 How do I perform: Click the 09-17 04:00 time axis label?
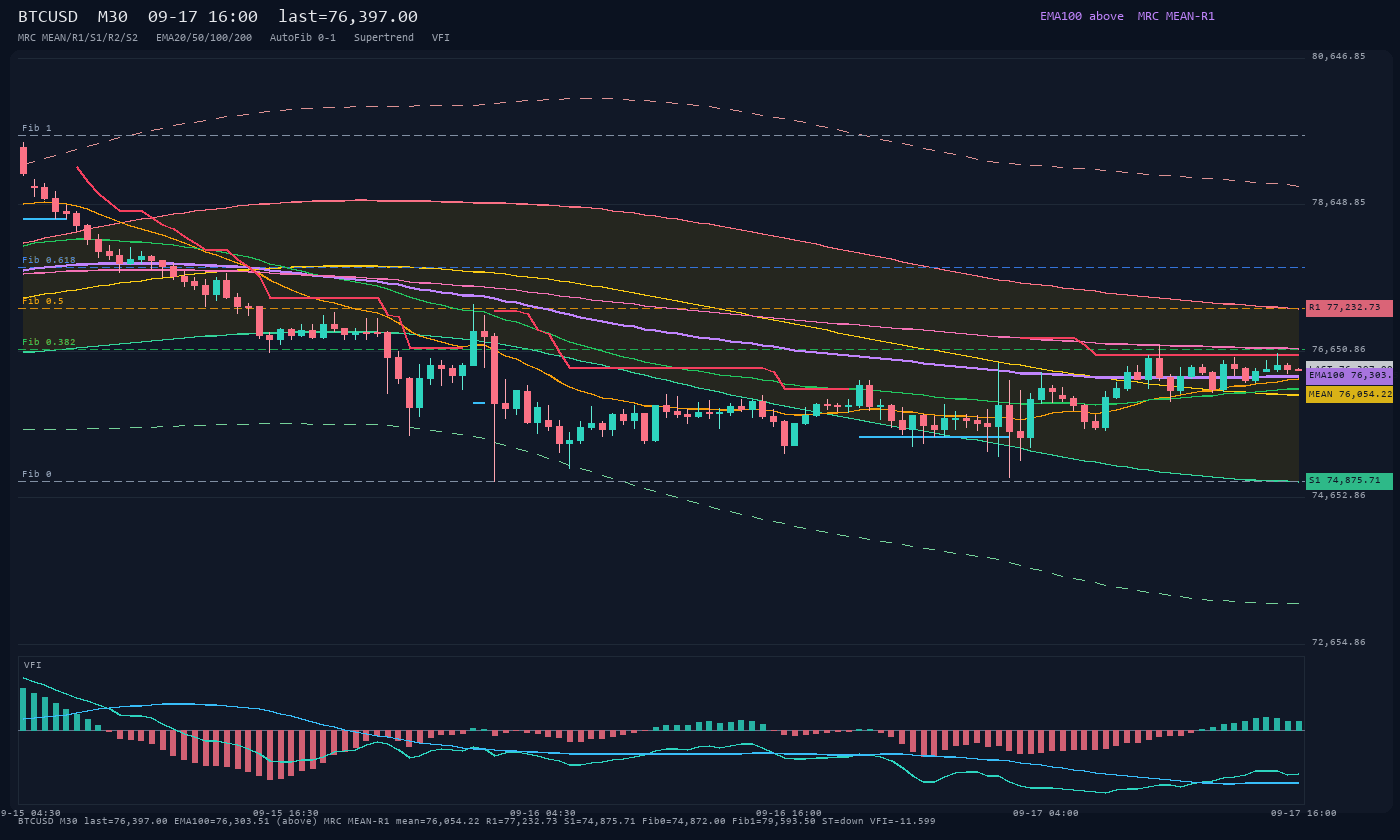click(1046, 813)
